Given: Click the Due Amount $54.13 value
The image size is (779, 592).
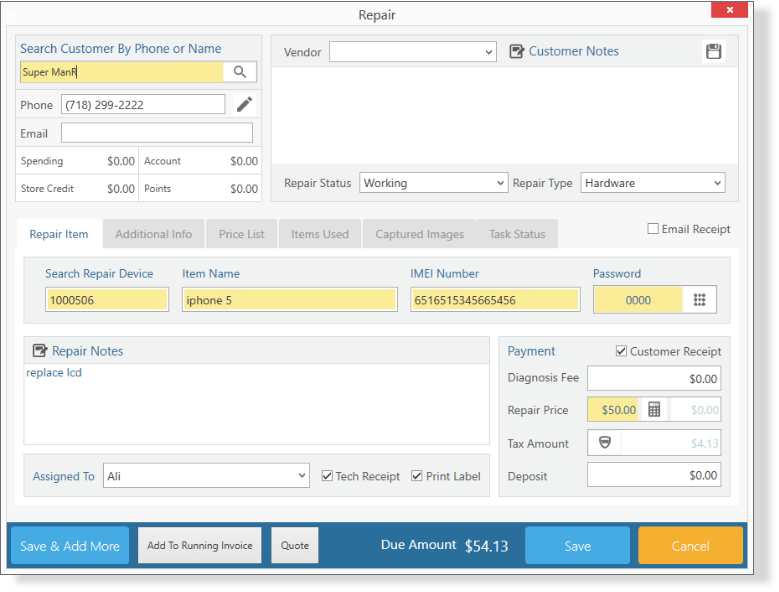Looking at the screenshot, I should tap(486, 546).
